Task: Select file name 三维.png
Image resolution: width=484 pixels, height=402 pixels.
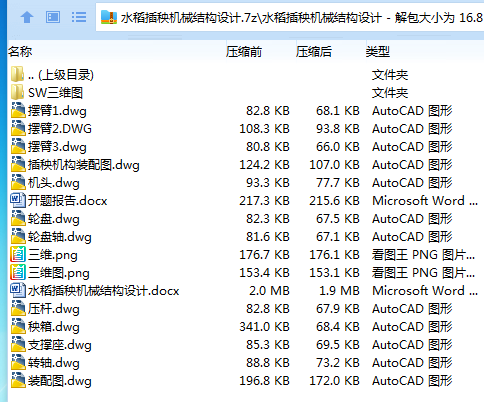Action: coord(53,255)
